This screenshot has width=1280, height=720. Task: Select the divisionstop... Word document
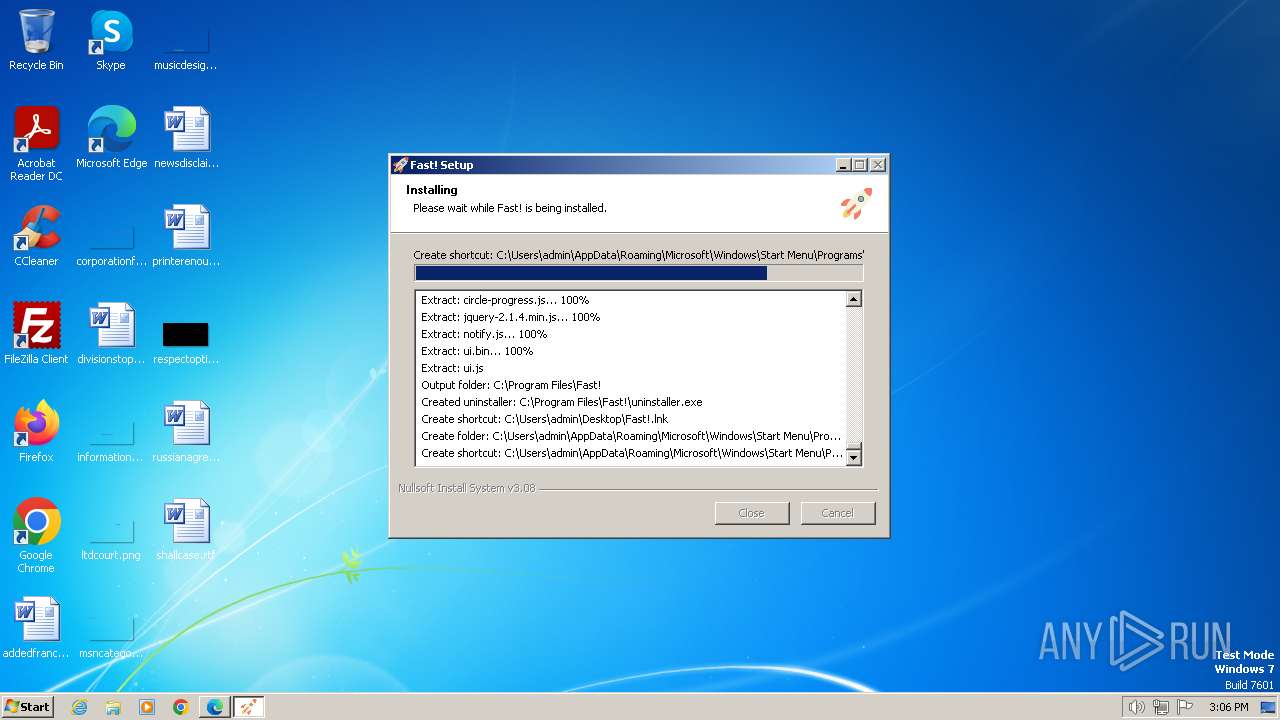click(111, 334)
